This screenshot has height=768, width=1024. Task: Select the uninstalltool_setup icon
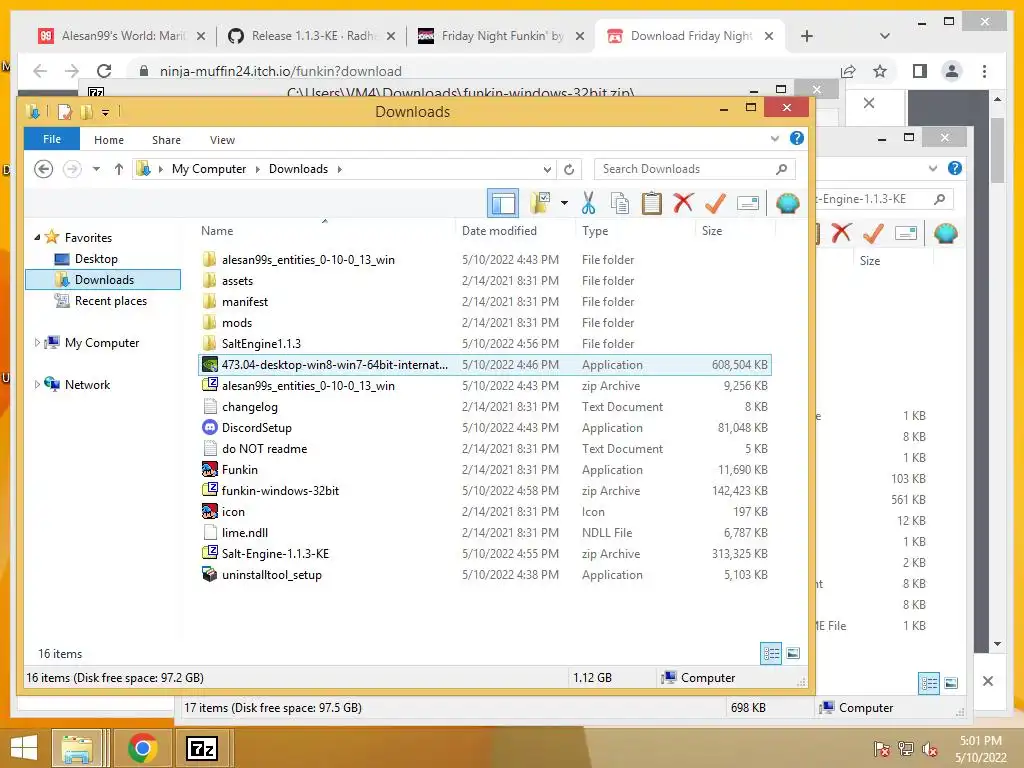click(210, 575)
